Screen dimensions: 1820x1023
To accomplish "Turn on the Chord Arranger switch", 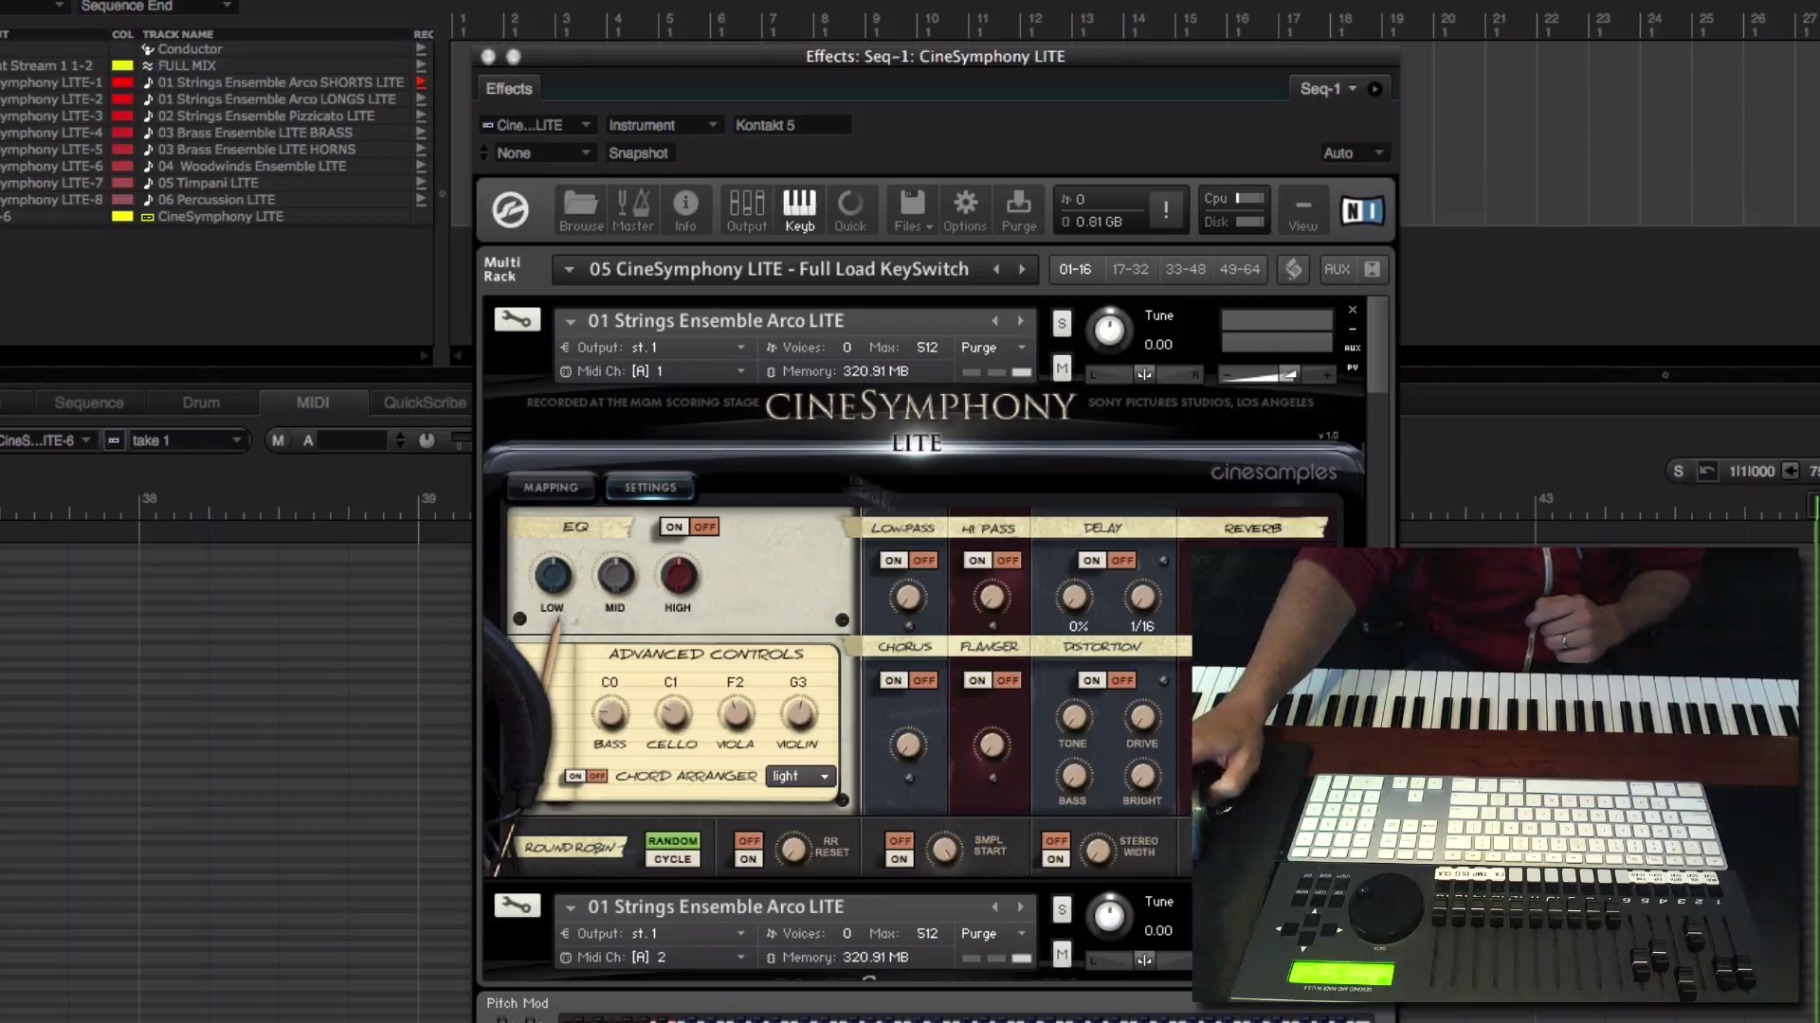I will 575,776.
